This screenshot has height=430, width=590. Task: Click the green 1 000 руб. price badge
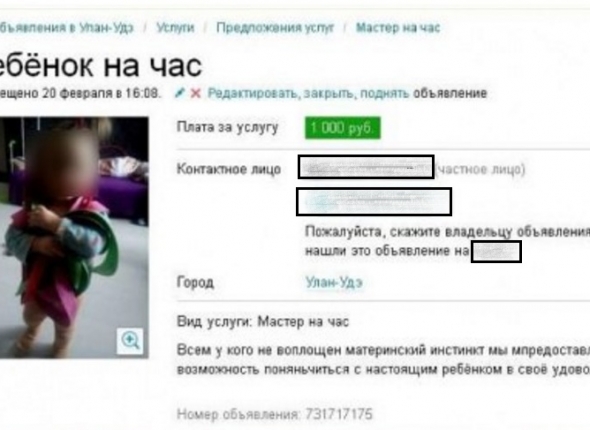point(342,128)
